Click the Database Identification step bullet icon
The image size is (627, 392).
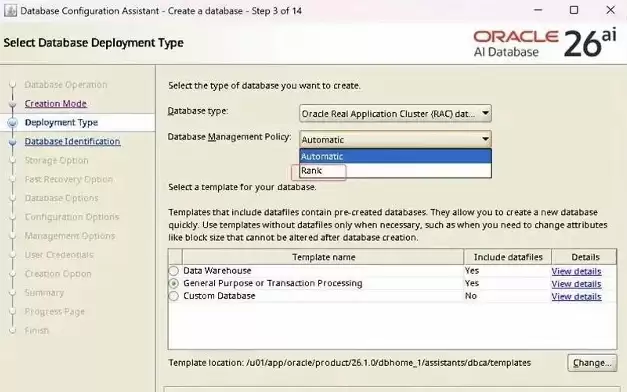click(x=12, y=142)
